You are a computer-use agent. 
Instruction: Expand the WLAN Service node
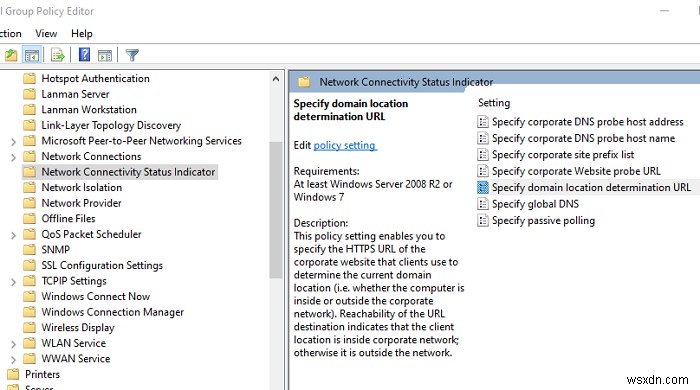coord(13,344)
